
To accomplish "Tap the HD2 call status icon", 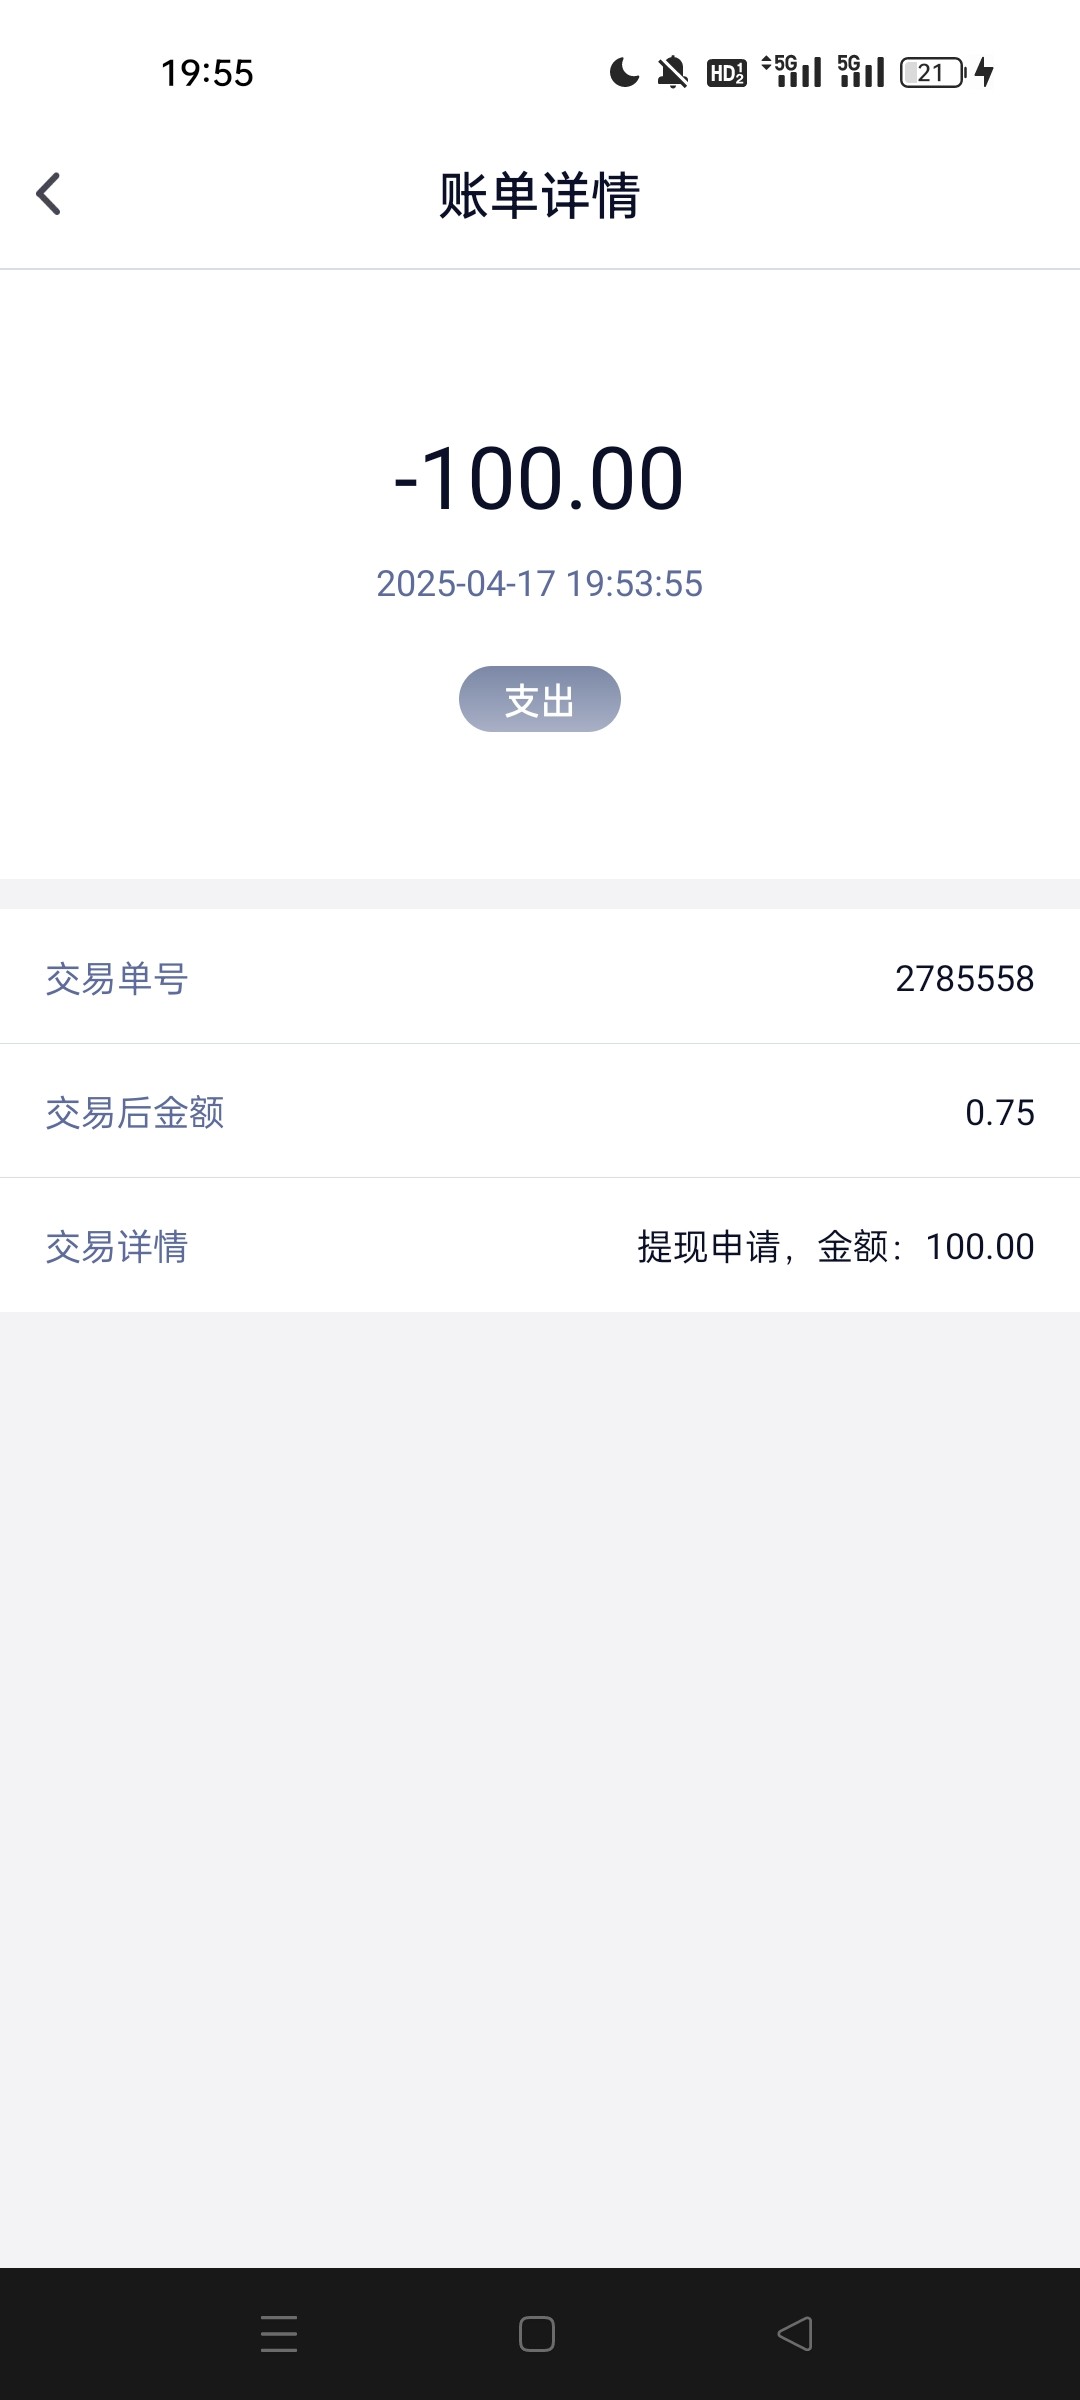I will pos(727,72).
